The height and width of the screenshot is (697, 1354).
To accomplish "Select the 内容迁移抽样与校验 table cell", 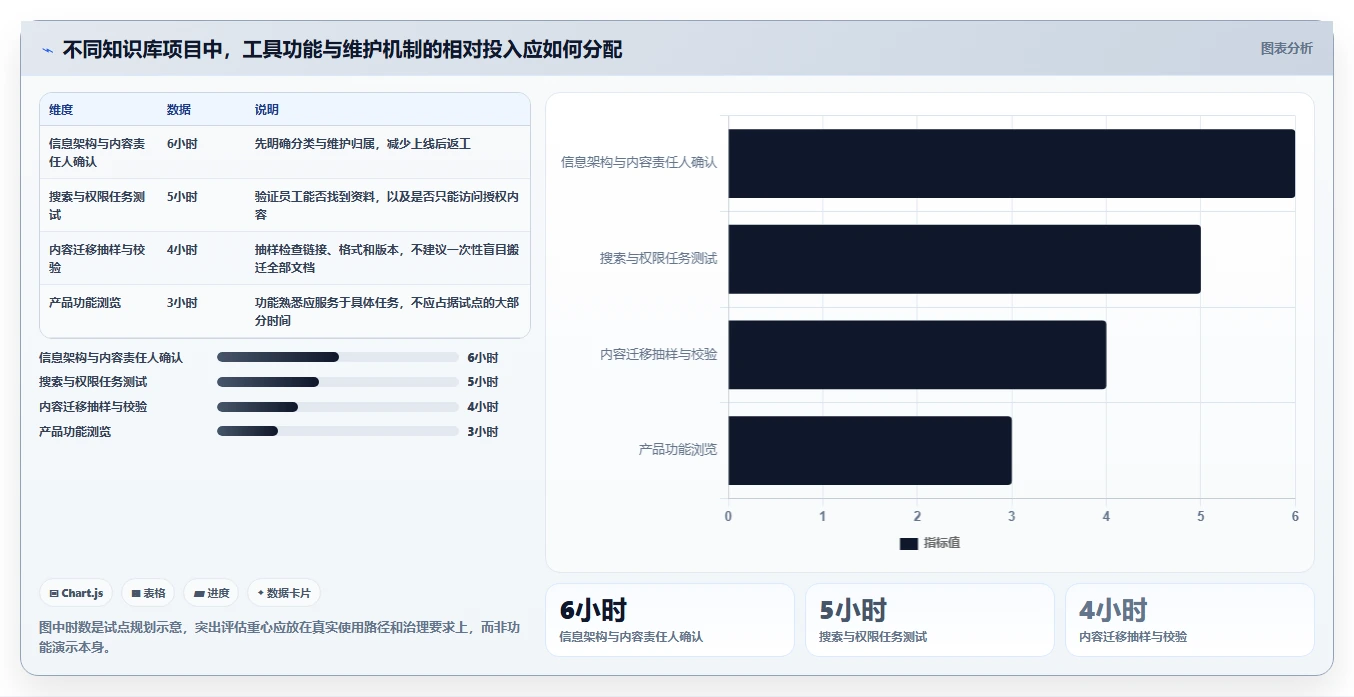I will coord(98,258).
